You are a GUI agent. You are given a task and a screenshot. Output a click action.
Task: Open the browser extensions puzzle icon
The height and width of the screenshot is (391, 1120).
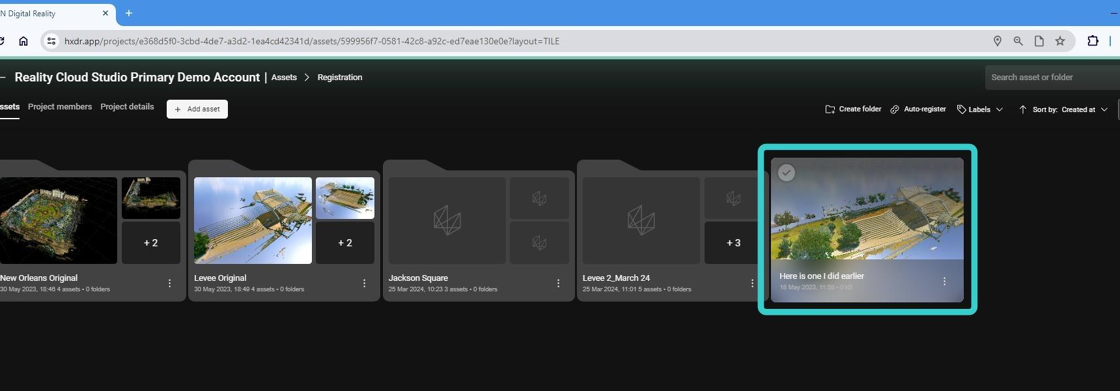[x=1092, y=41]
